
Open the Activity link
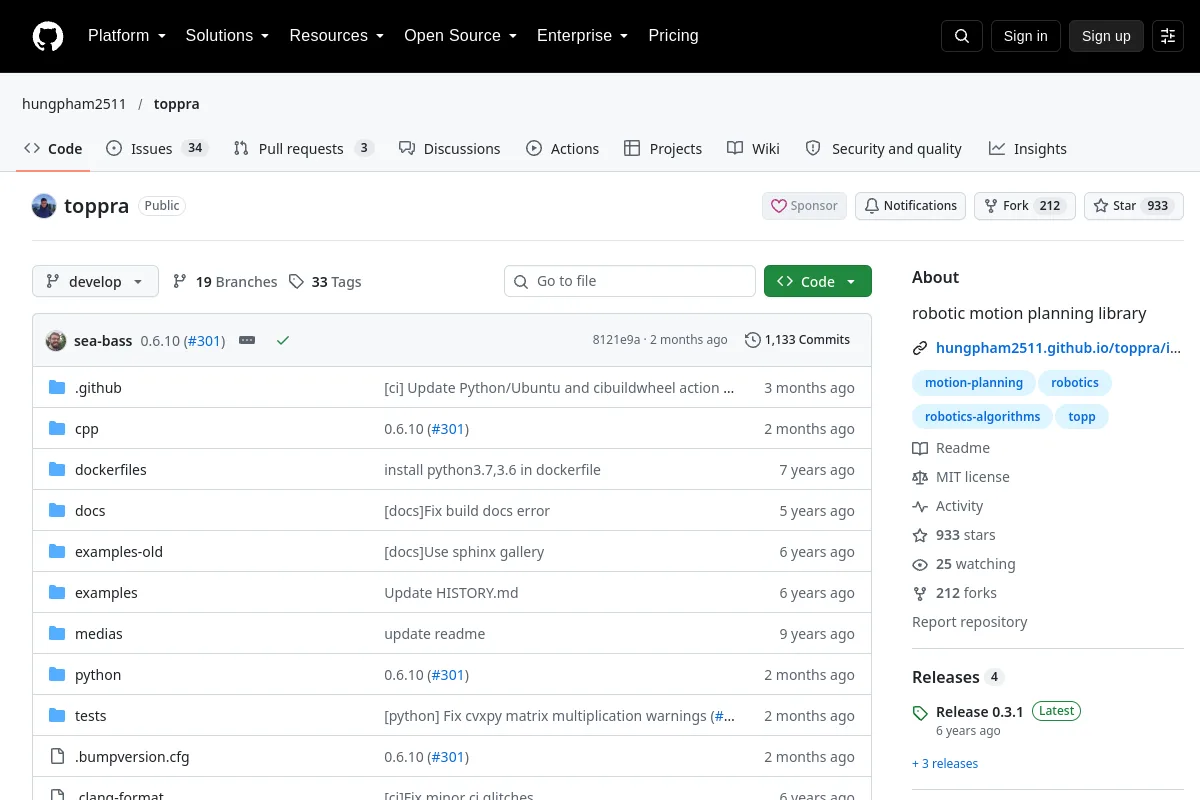pos(948,506)
